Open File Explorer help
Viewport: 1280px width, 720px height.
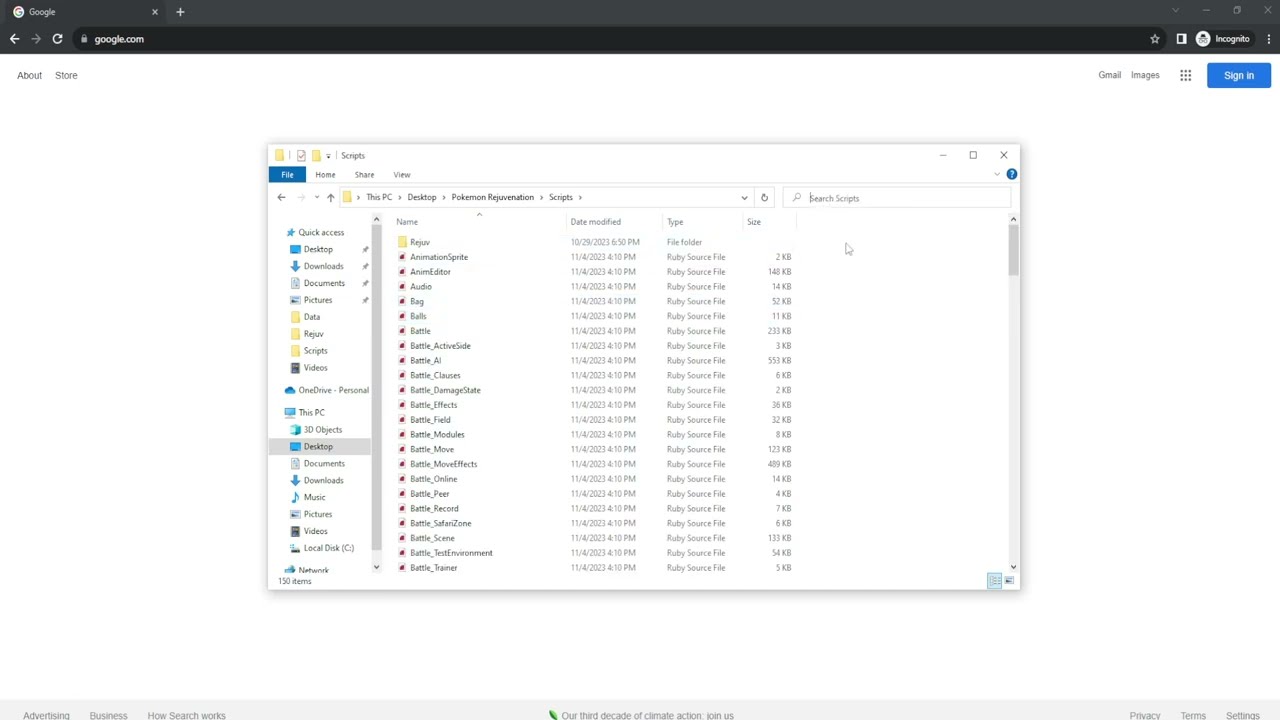click(x=1011, y=174)
